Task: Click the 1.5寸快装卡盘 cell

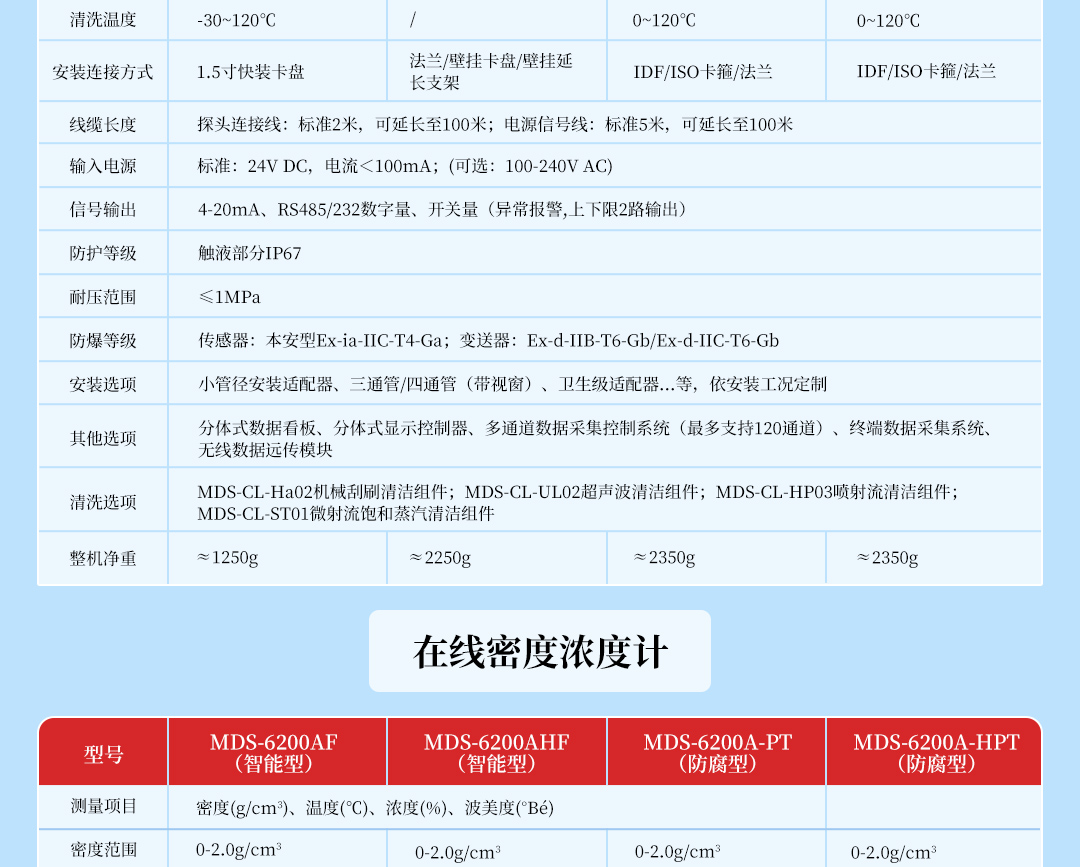Action: click(x=251, y=72)
